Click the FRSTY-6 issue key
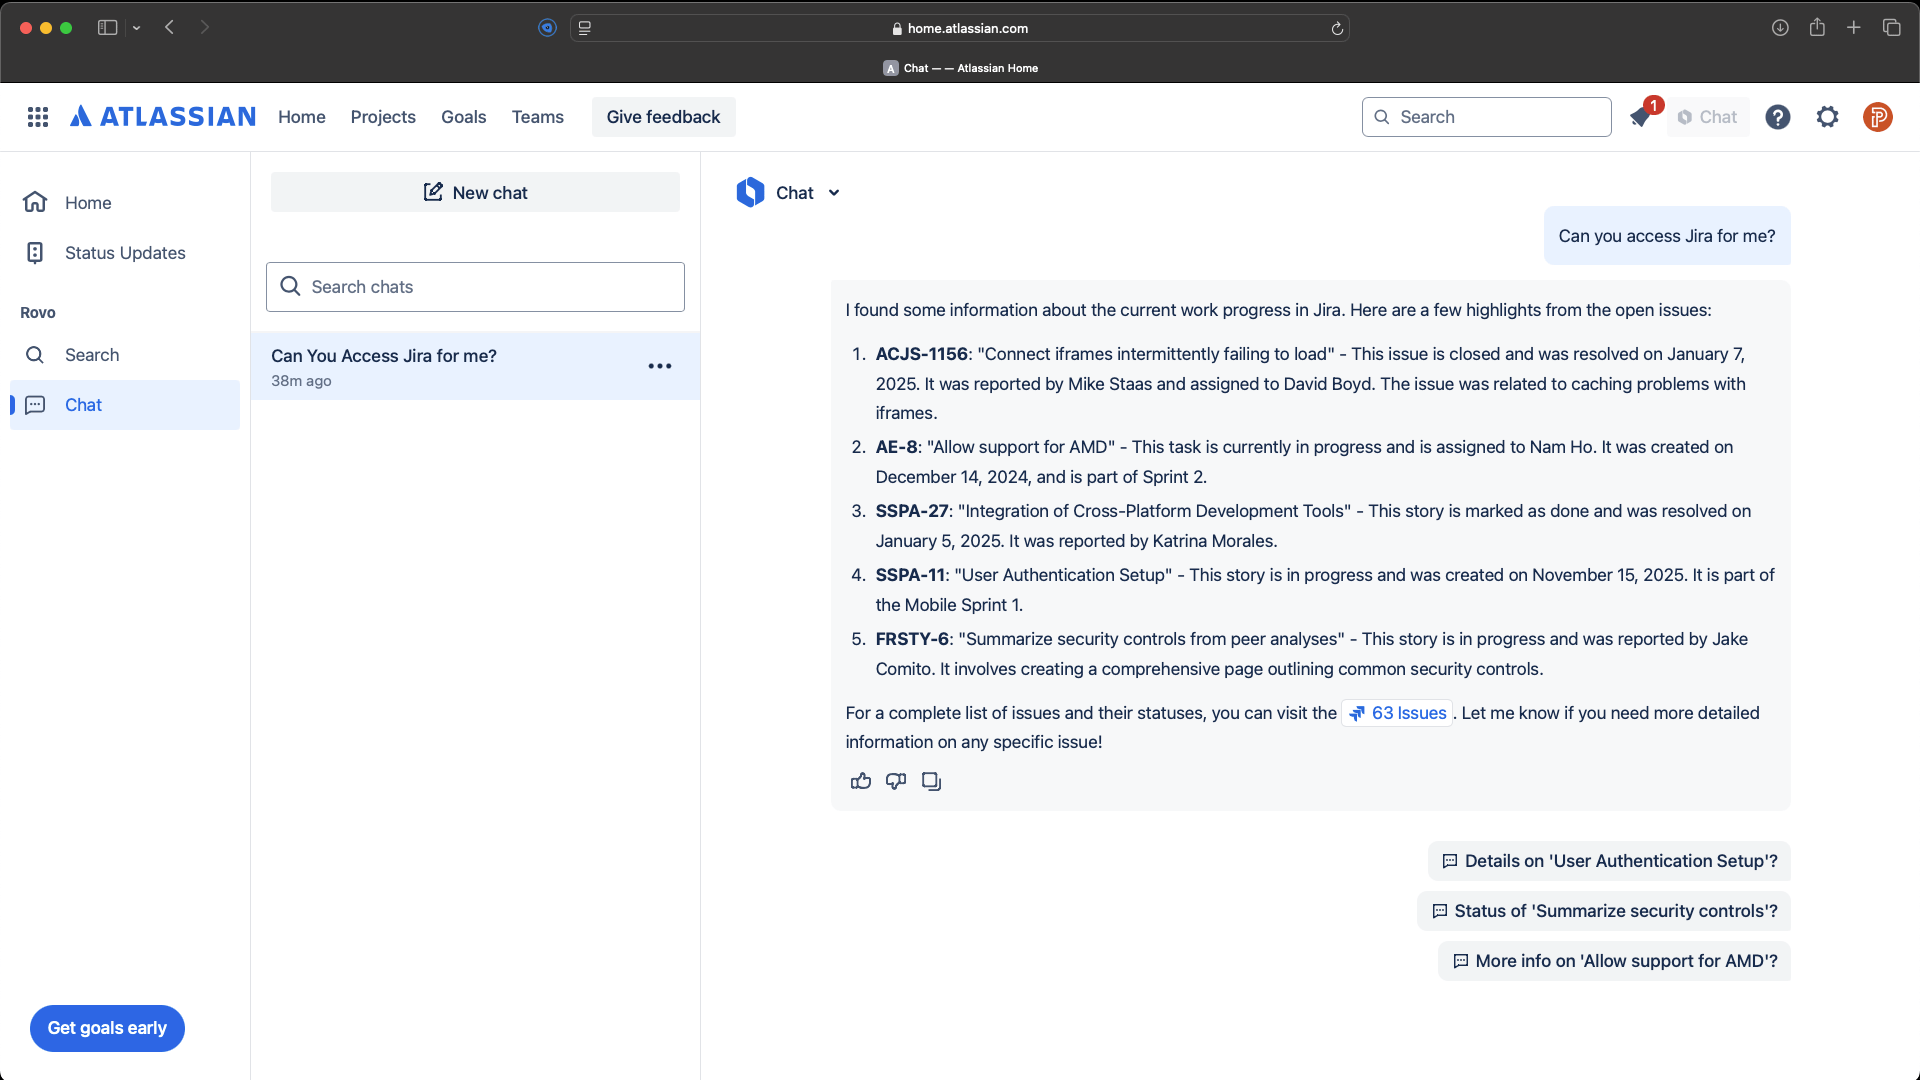1920x1080 pixels. click(912, 639)
